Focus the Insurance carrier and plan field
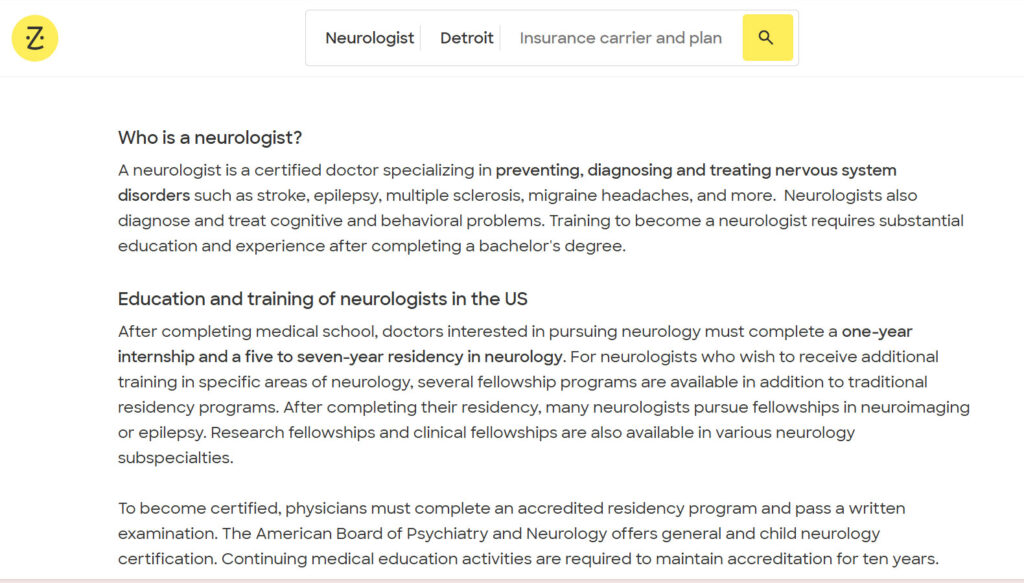The height and width of the screenshot is (583, 1024). click(620, 38)
